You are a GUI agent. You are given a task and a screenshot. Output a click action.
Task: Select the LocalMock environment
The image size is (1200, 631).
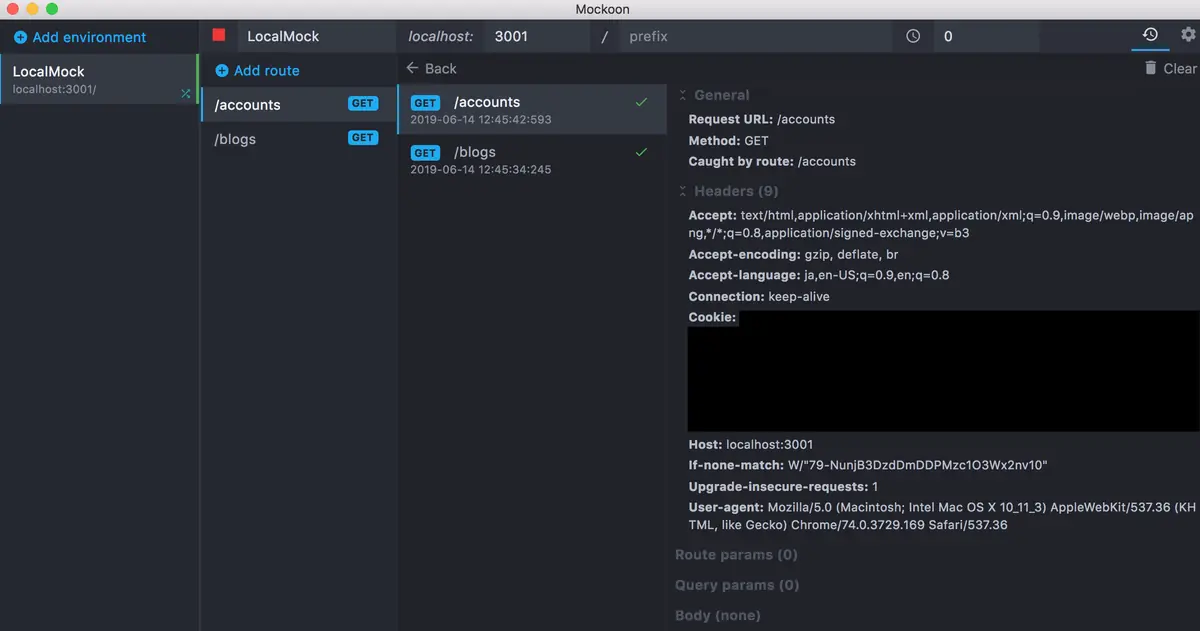(98, 79)
